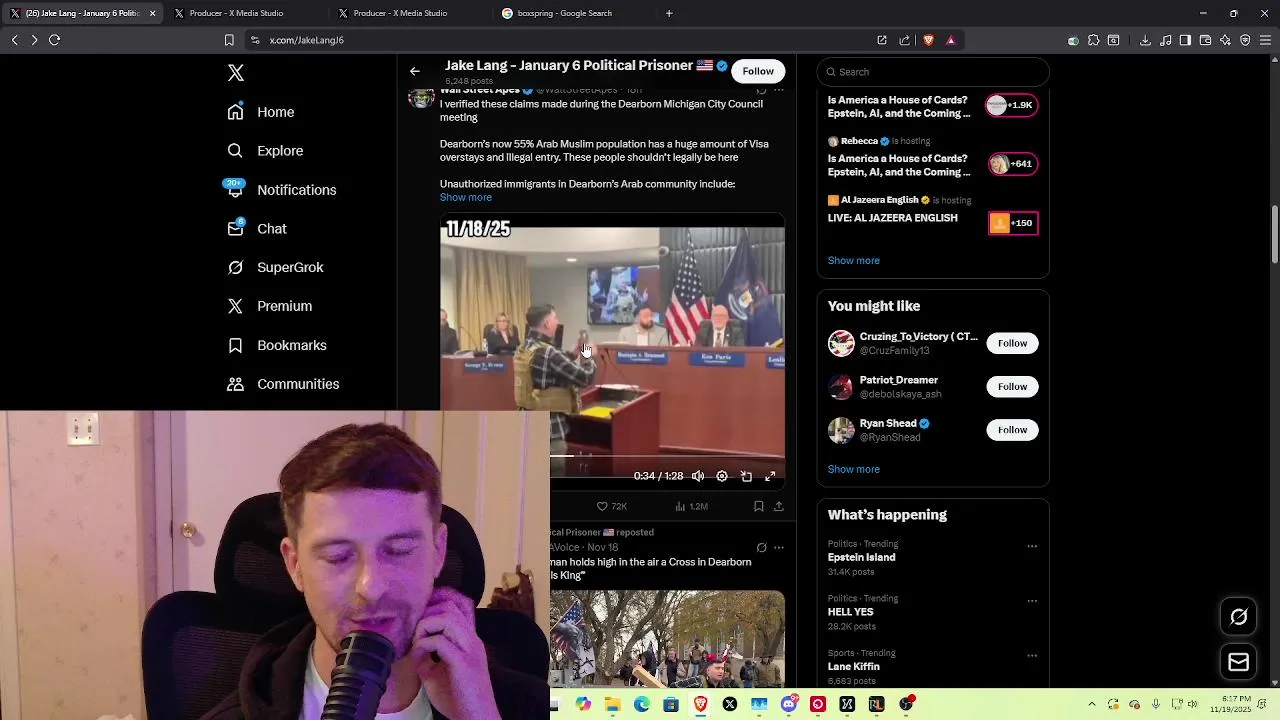This screenshot has height=720, width=1280.
Task: Click the X search input field
Action: [933, 72]
